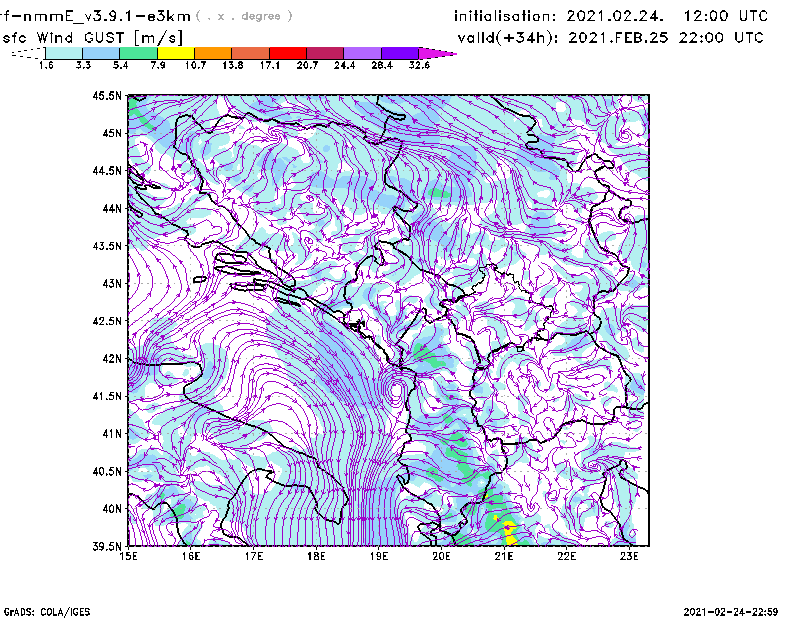
Task: Click the 44.5N latitude label
Action: [x=107, y=170]
